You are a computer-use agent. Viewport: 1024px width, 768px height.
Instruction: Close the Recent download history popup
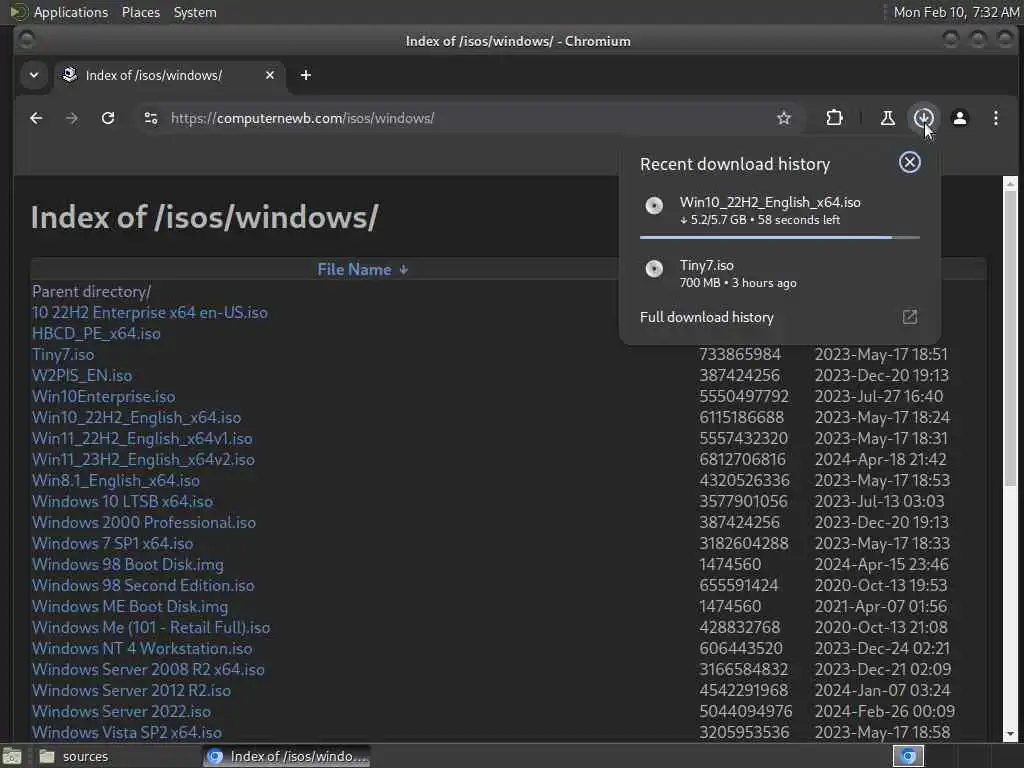pos(909,163)
